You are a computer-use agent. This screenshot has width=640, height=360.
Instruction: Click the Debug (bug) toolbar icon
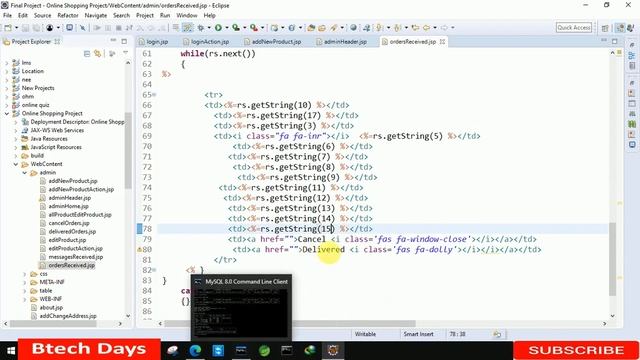point(201,28)
